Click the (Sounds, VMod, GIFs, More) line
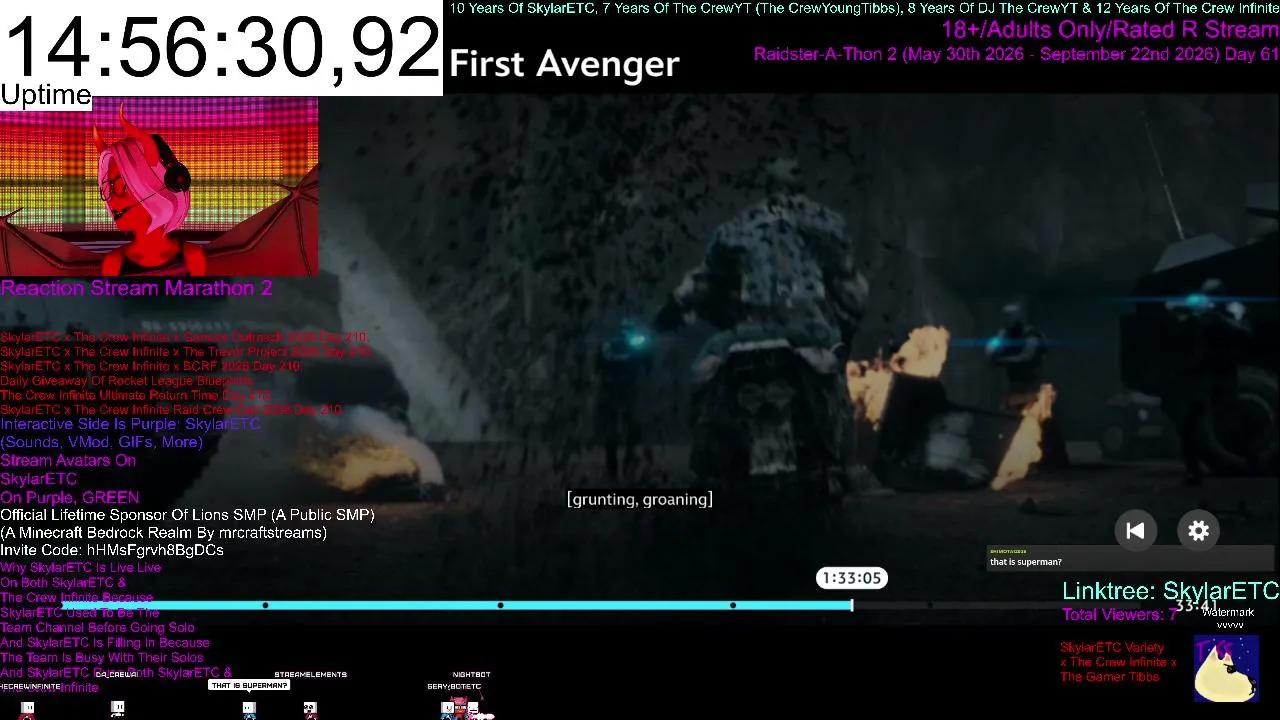The image size is (1280, 720). coord(101,442)
